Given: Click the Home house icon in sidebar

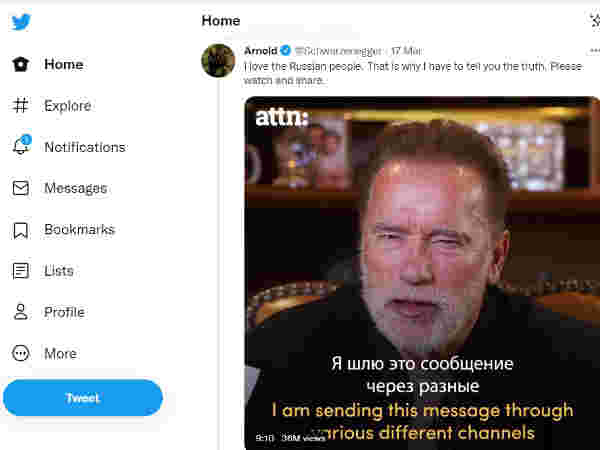Looking at the screenshot, I should point(21,65).
